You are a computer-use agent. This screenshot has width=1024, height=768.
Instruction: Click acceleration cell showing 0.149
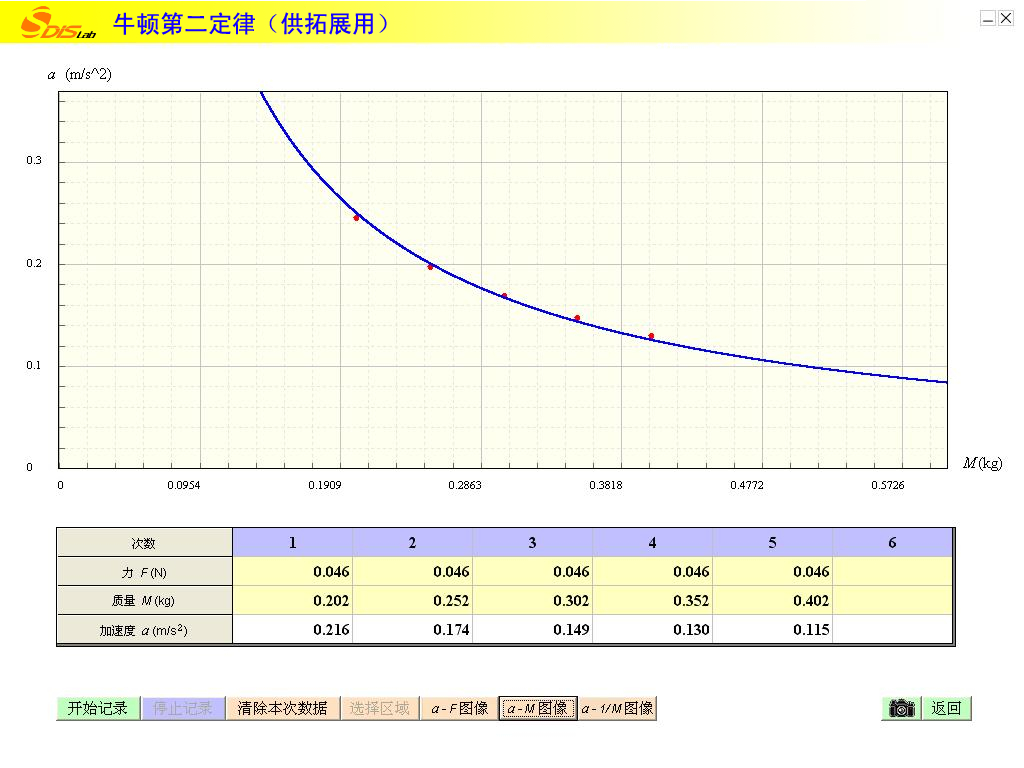coord(532,630)
